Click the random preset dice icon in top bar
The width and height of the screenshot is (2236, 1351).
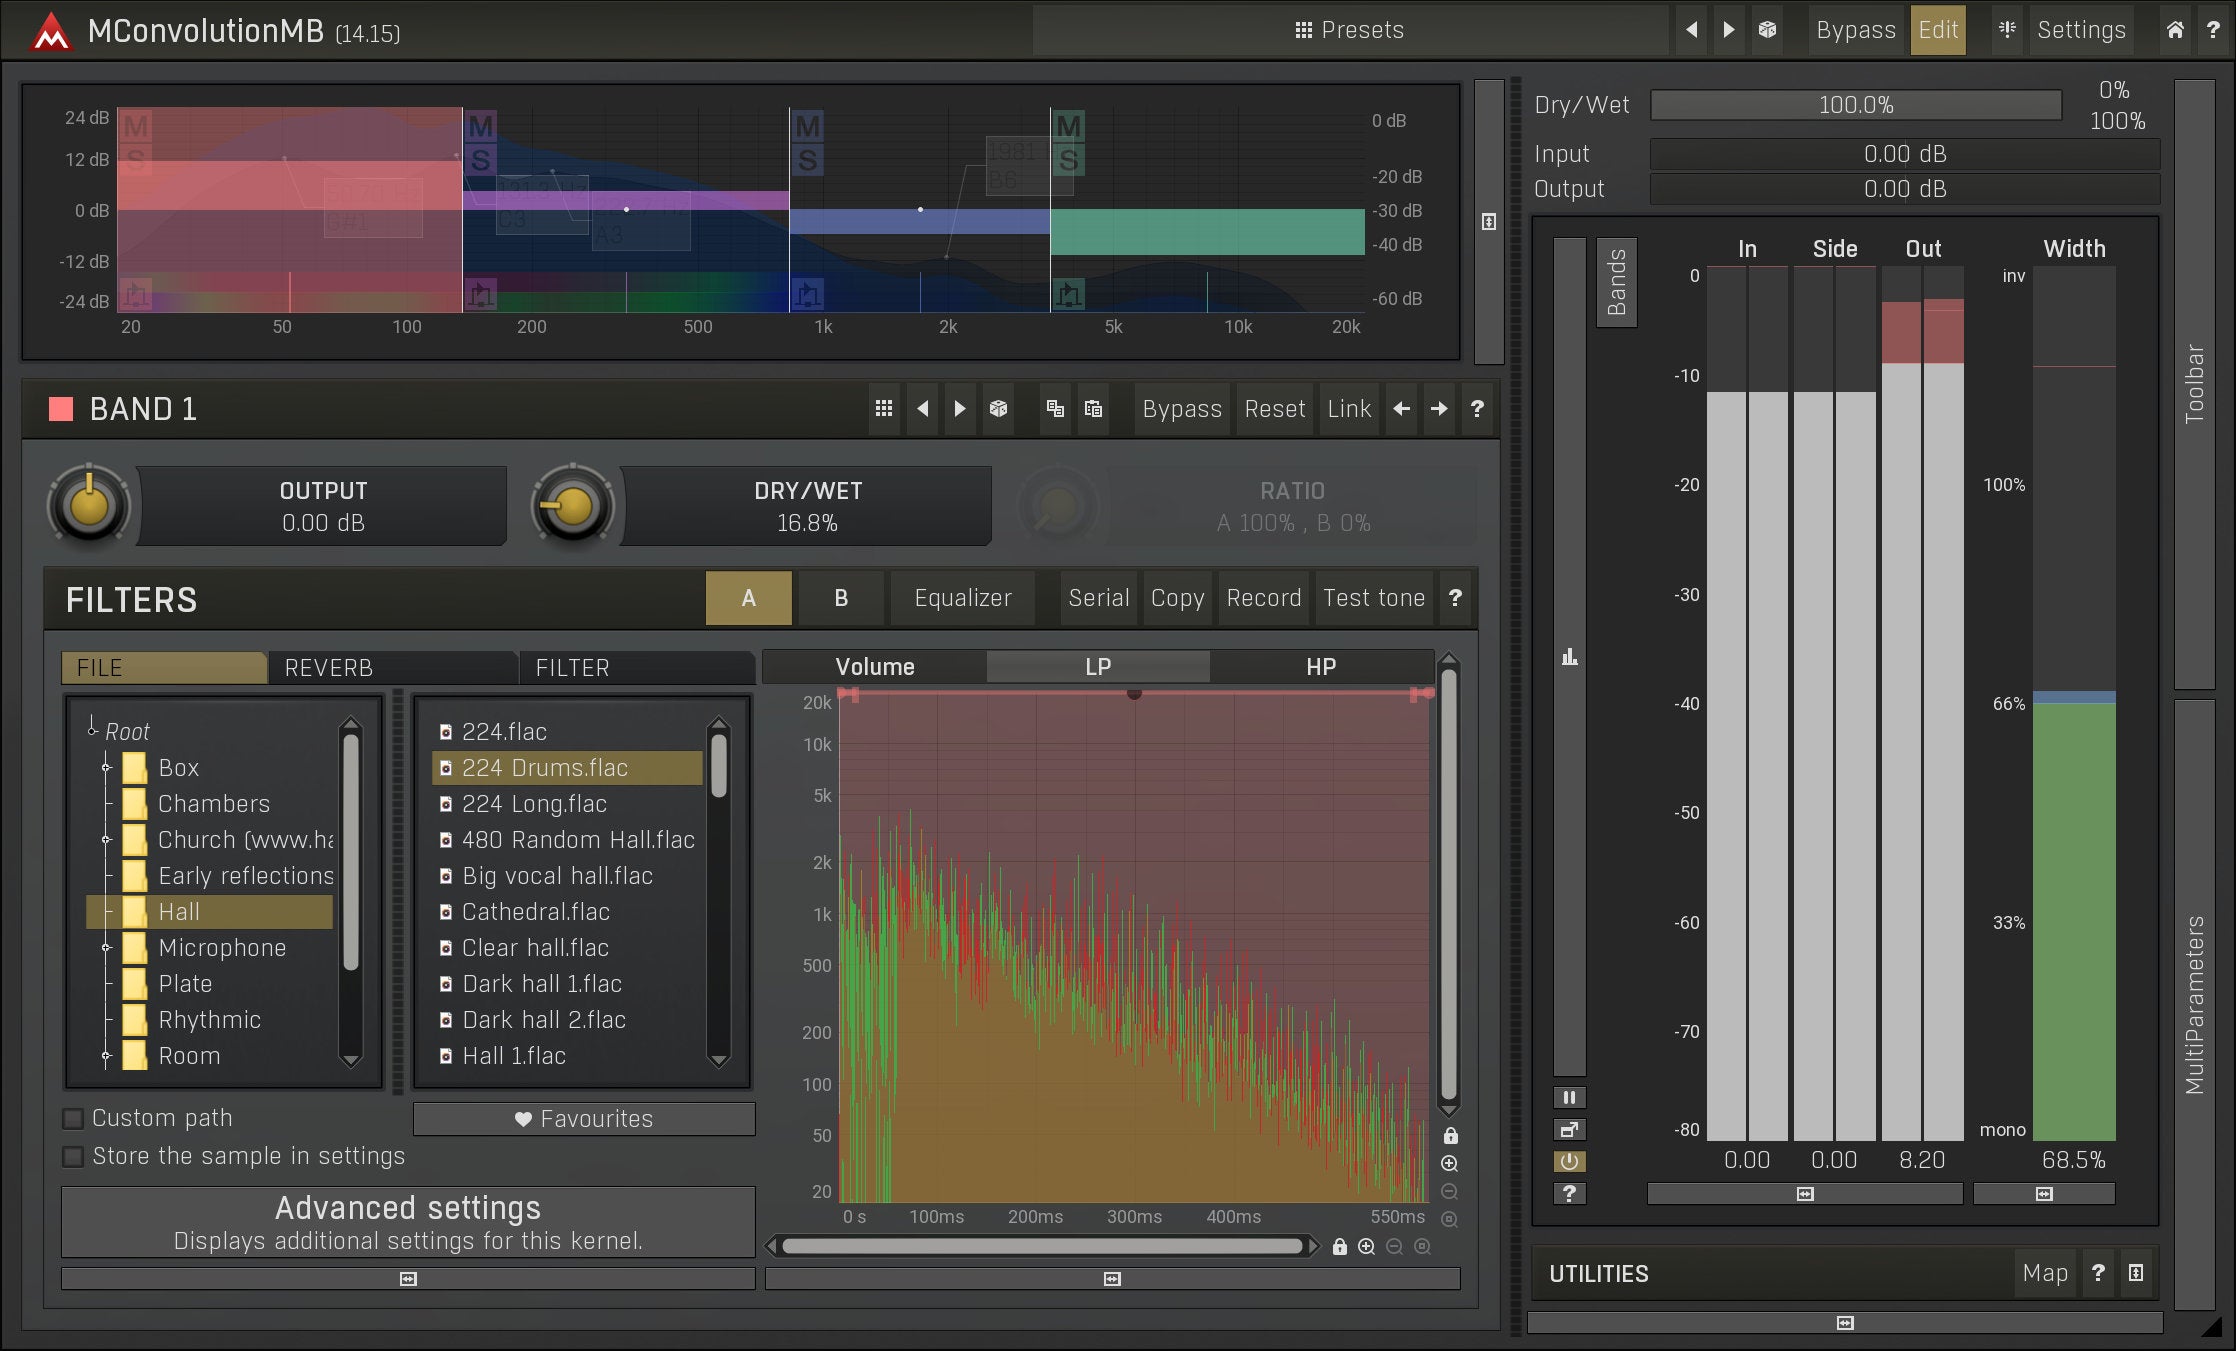pos(1767,30)
